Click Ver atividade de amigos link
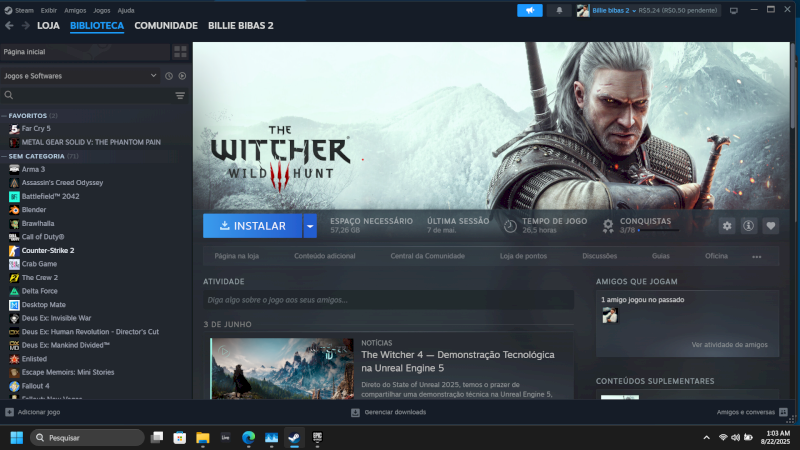This screenshot has height=450, width=800. point(730,345)
